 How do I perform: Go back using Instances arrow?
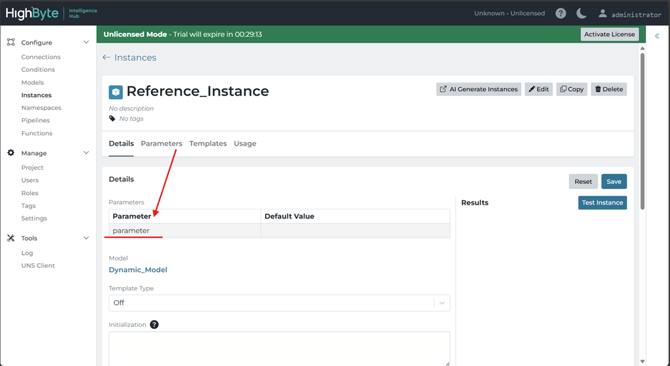coord(106,57)
